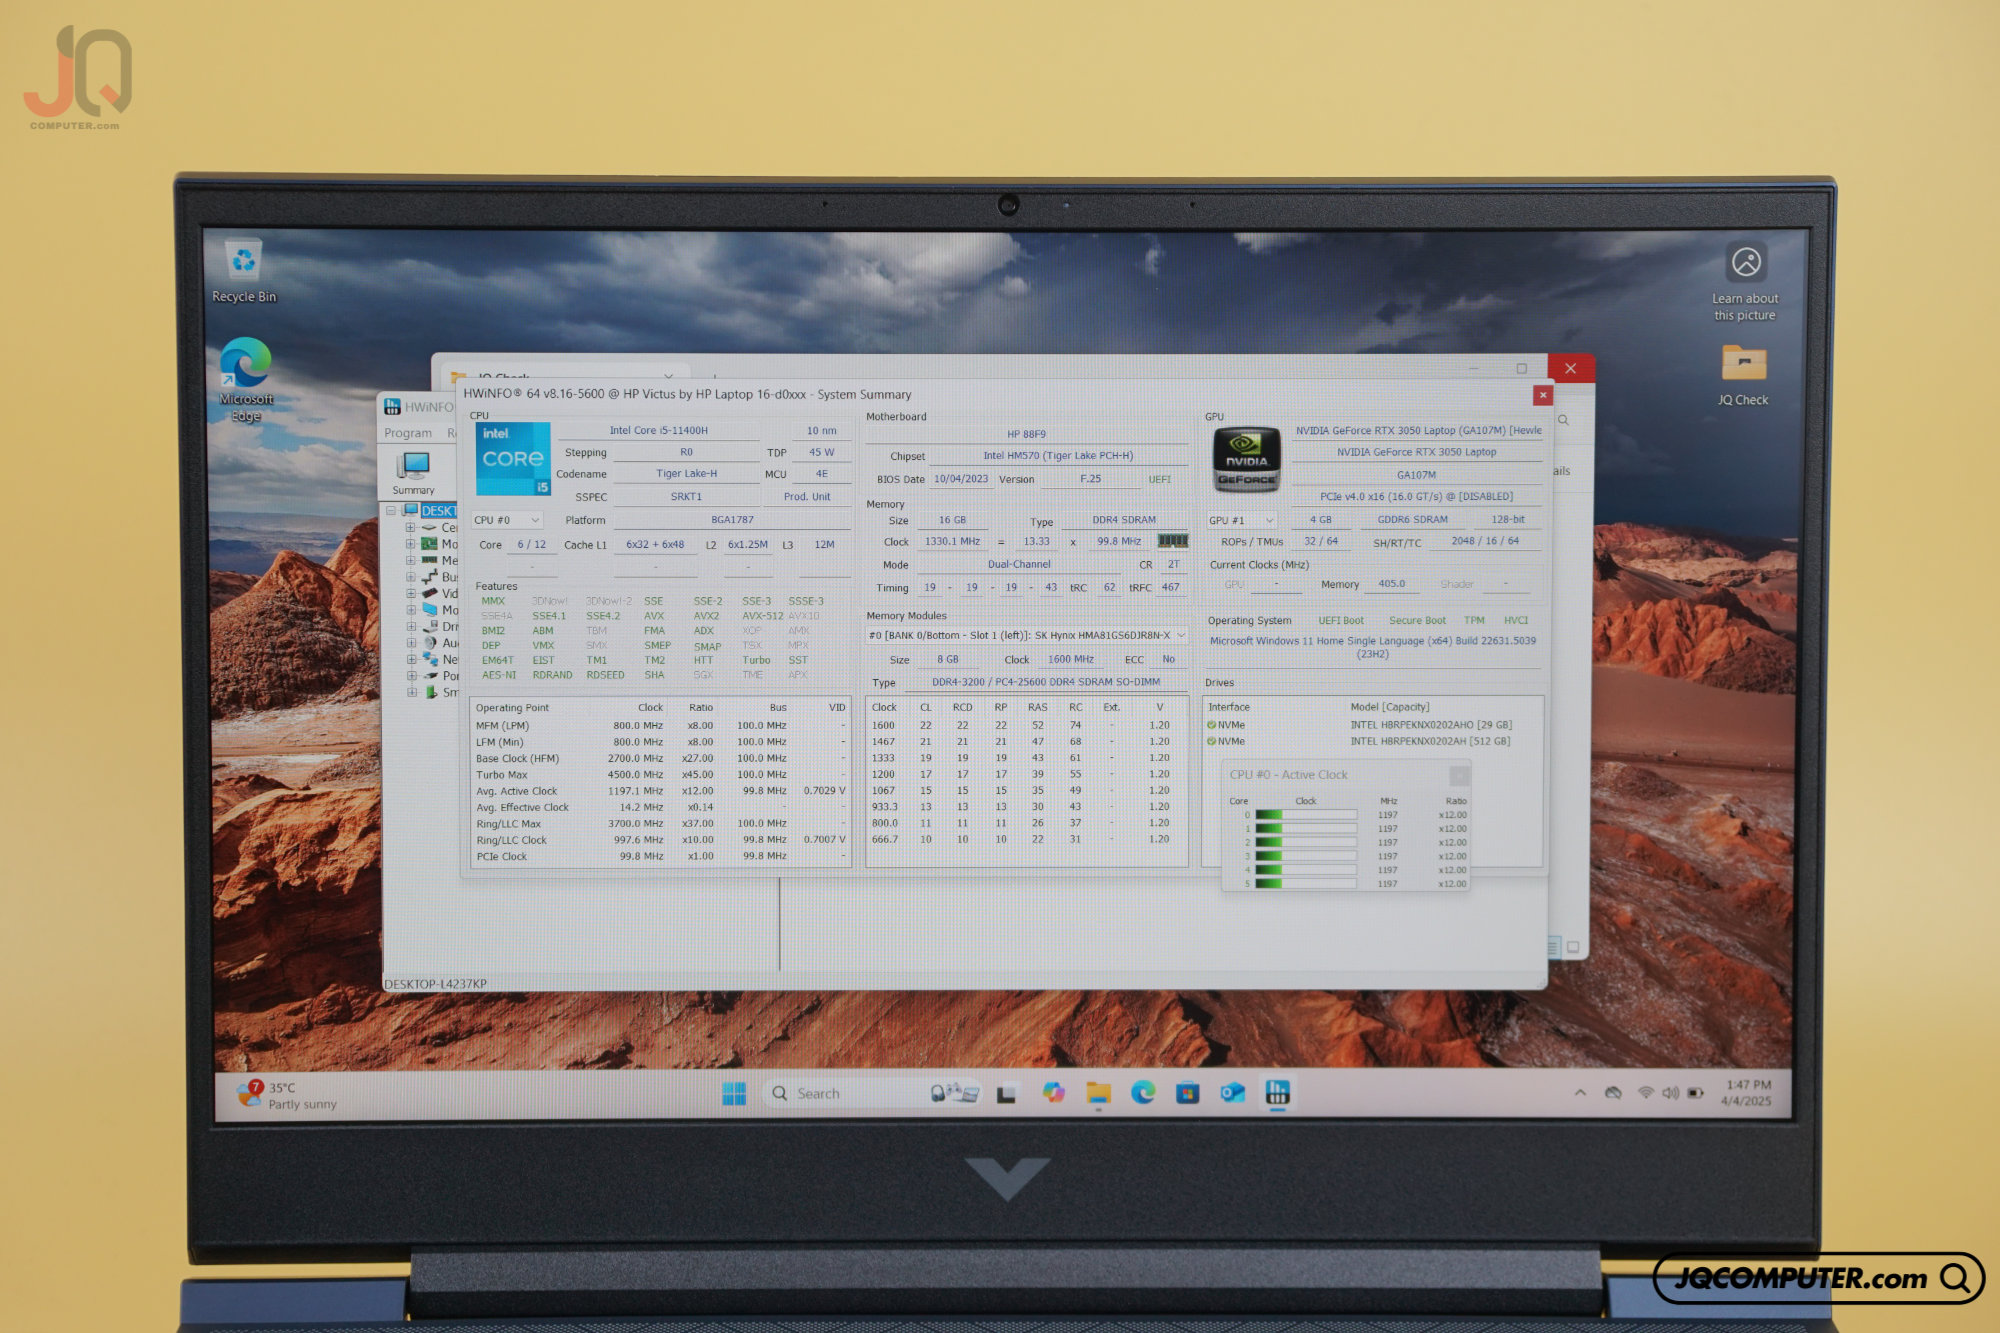2000x1333 pixels.
Task: Open the GPU #1 selector dropdown
Action: (1242, 520)
